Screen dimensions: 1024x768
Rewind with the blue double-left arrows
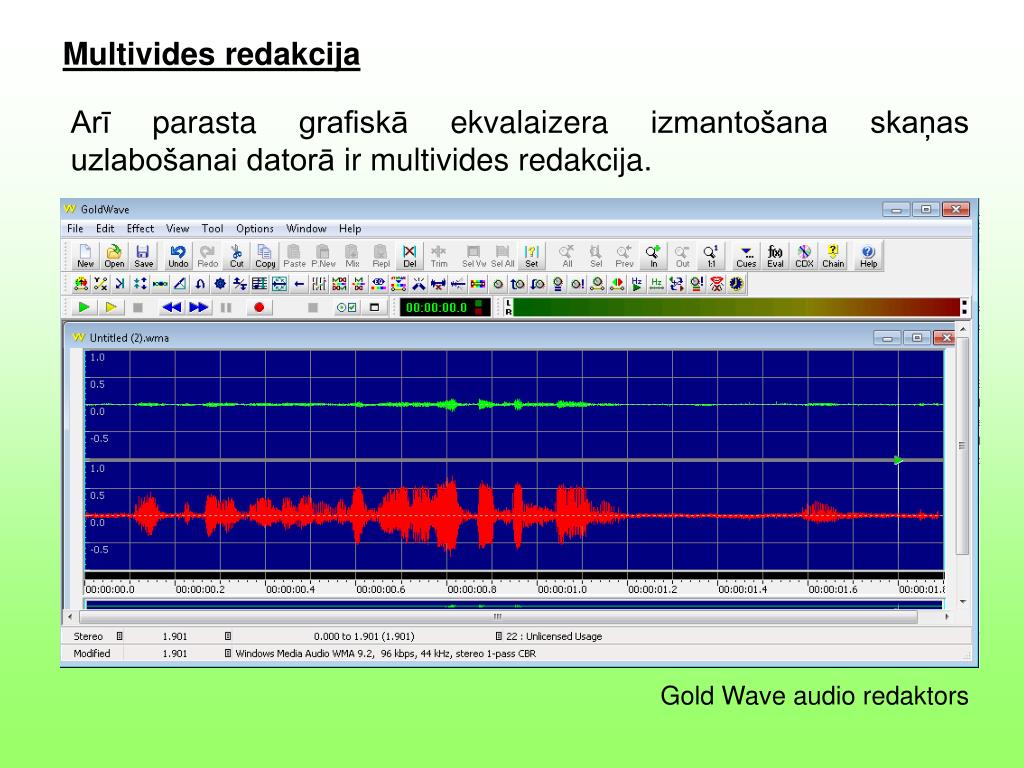[171, 307]
